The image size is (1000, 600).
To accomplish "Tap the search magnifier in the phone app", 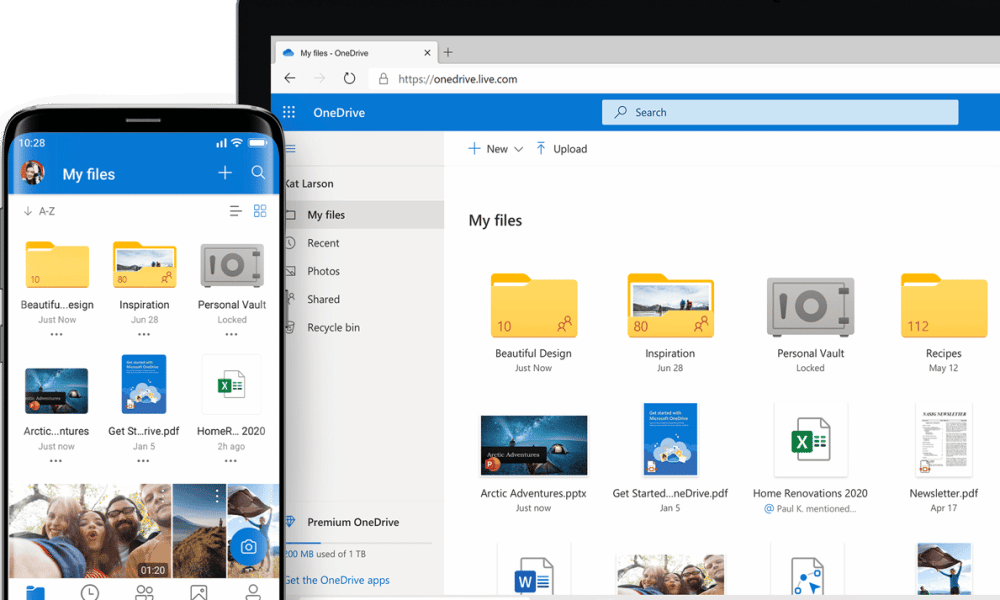I will pos(258,172).
